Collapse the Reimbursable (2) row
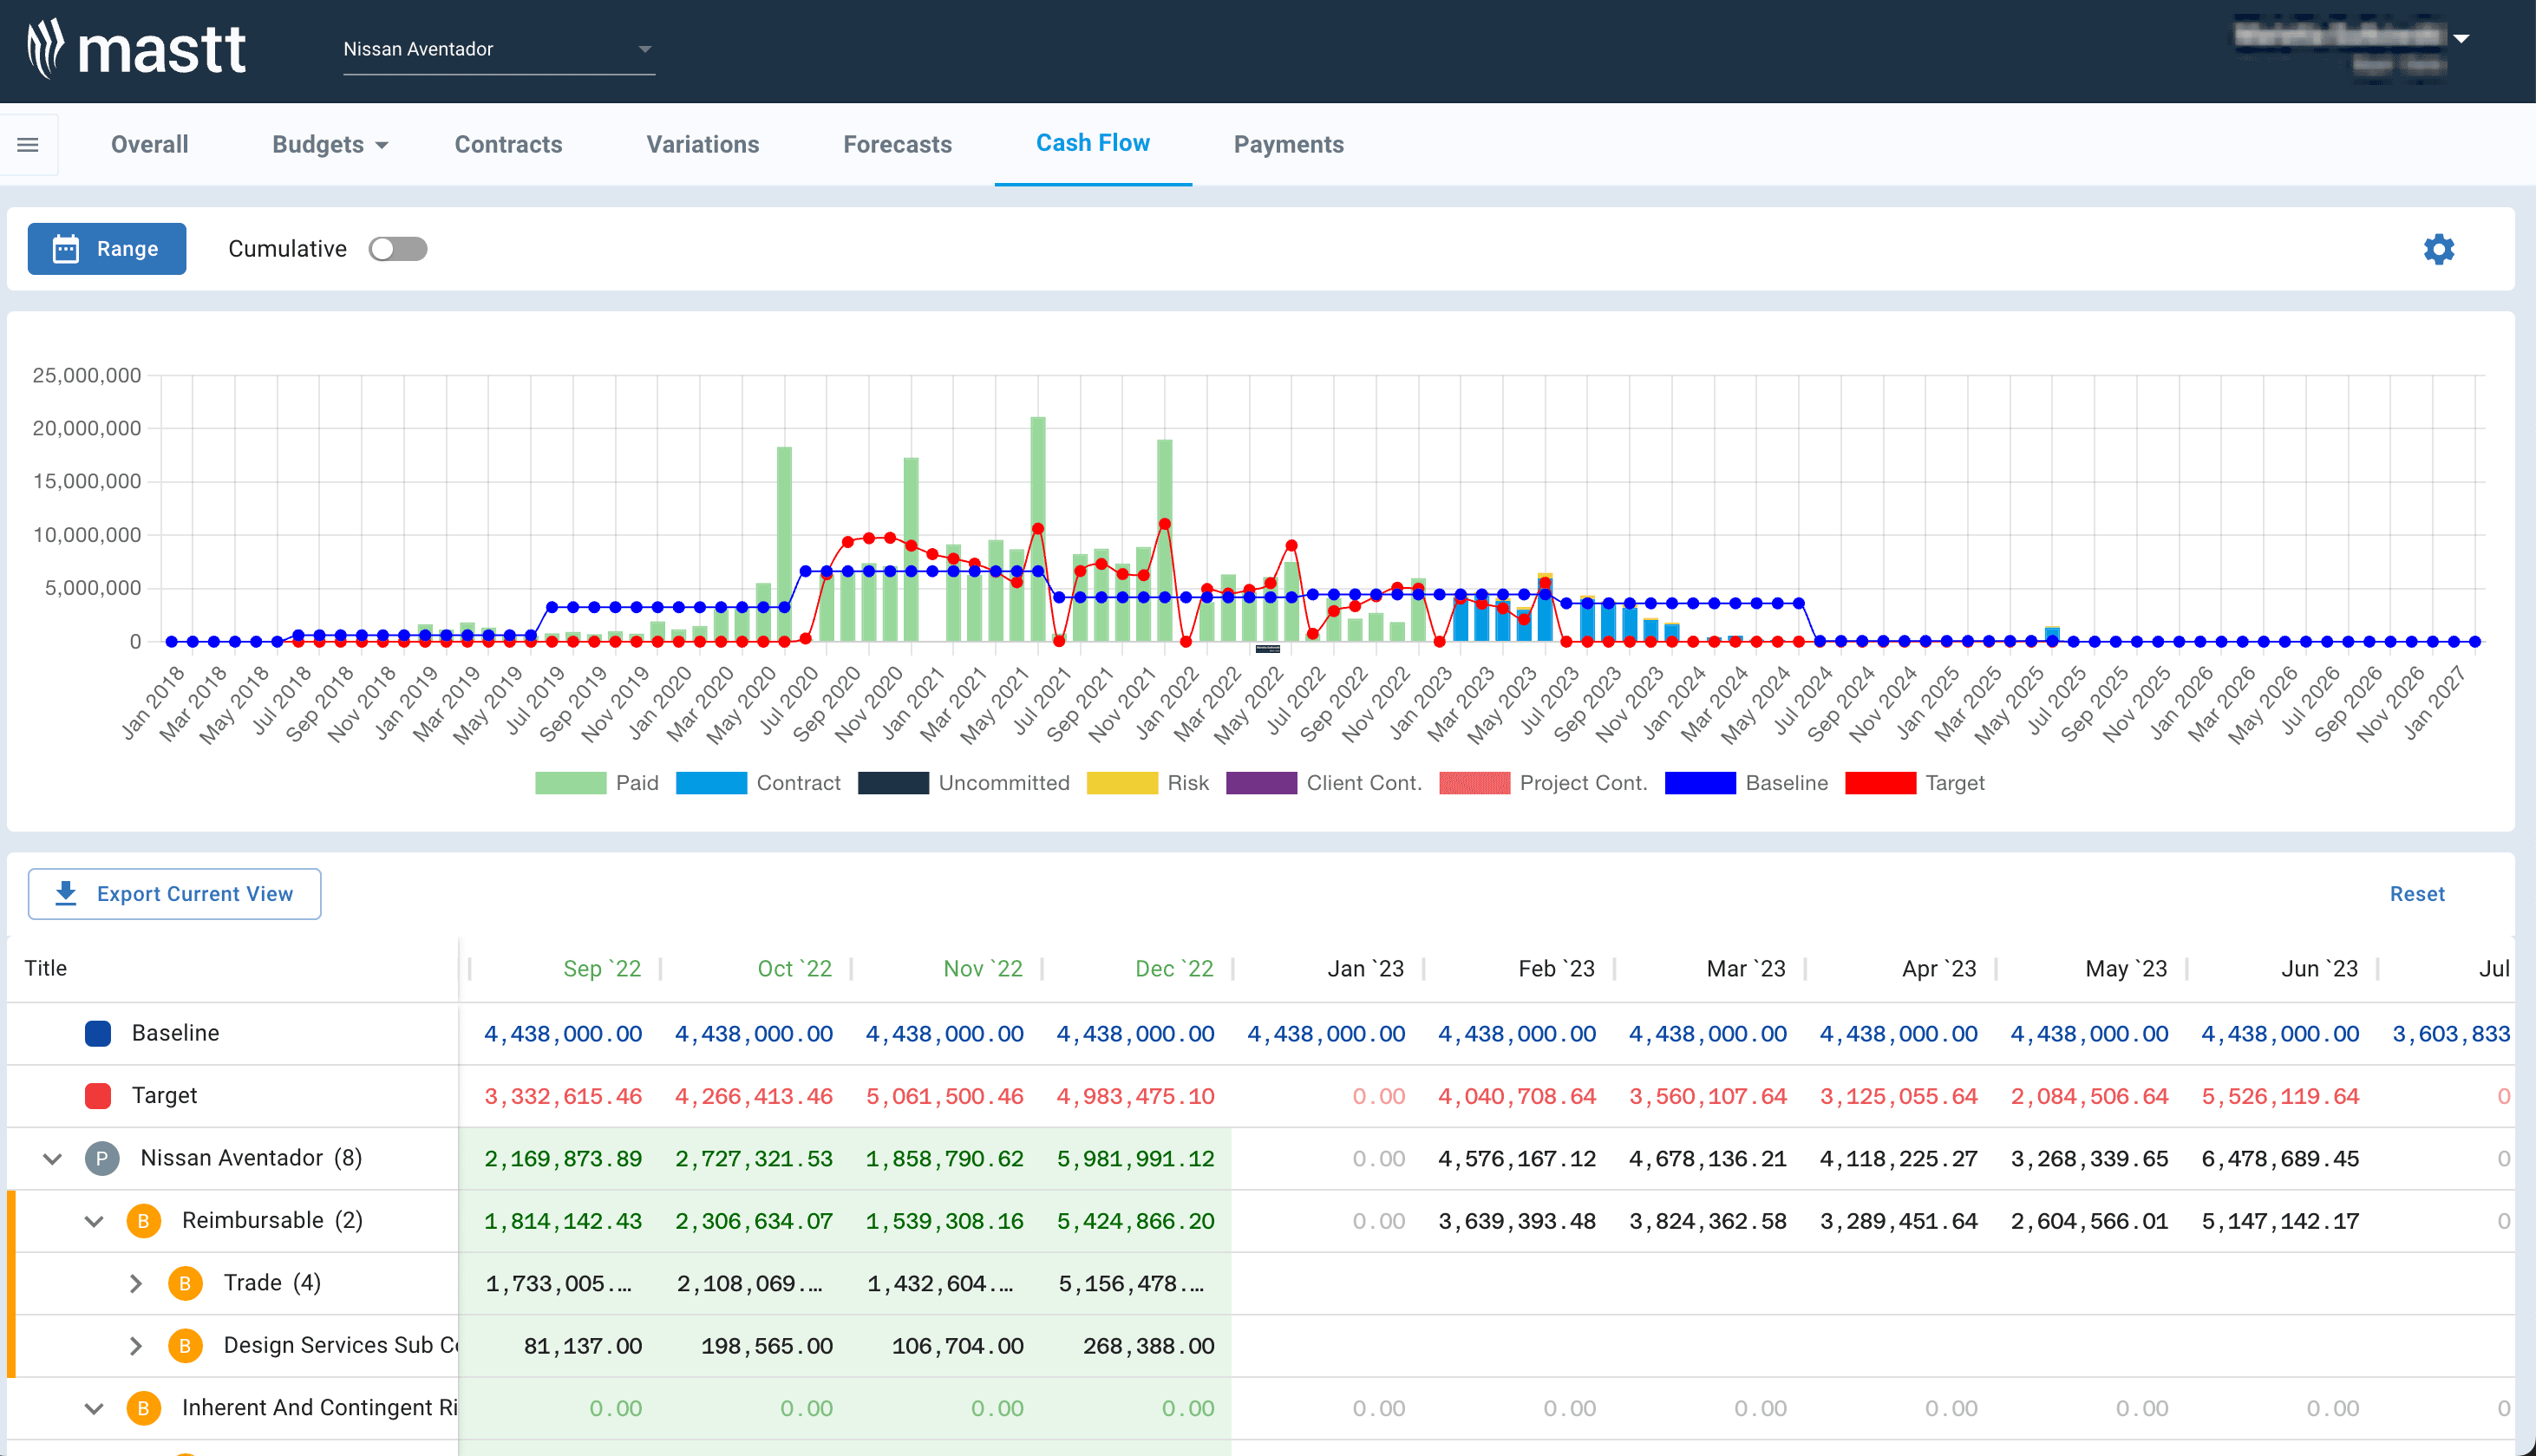 click(94, 1220)
